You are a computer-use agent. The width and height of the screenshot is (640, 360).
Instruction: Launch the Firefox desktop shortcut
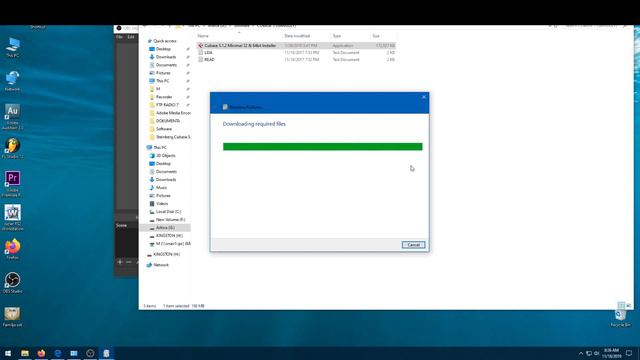(x=13, y=249)
